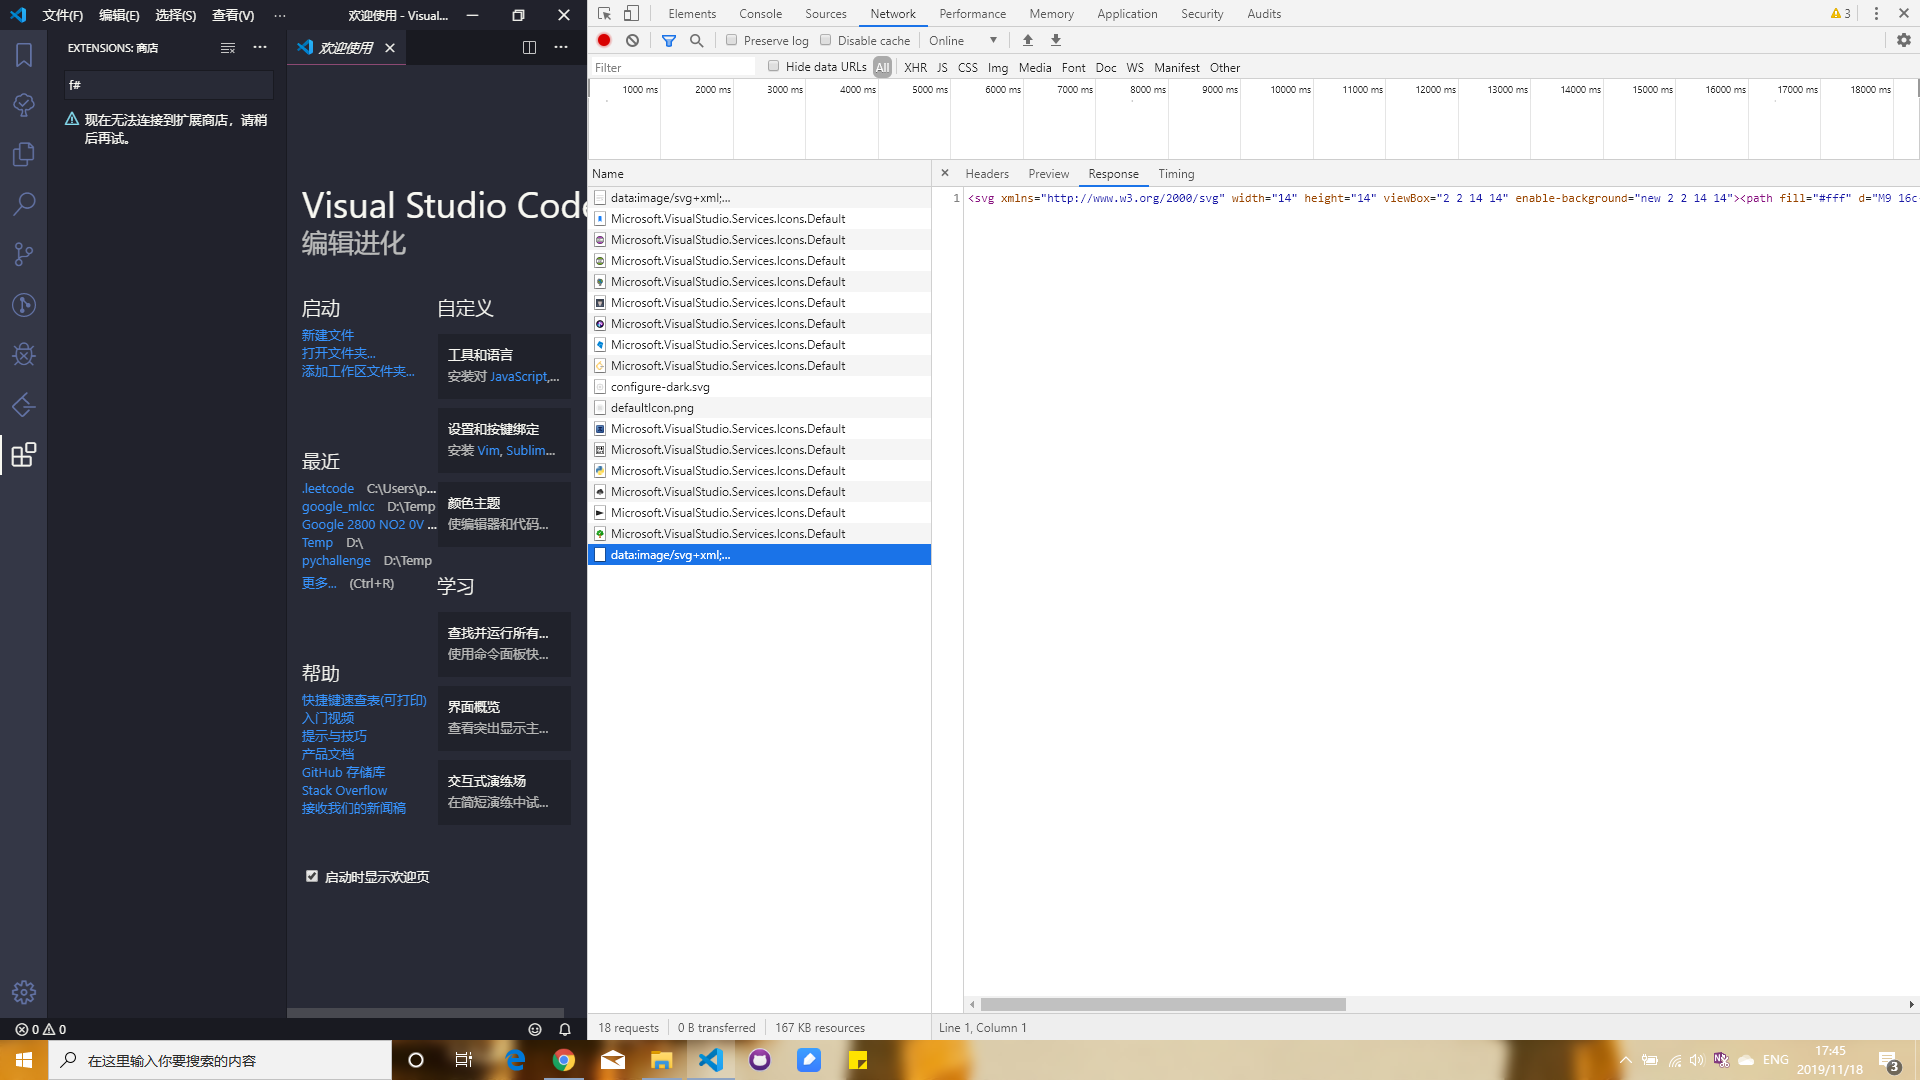This screenshot has height=1080, width=1920.
Task: Open the Stack Overflow help link
Action: tap(344, 790)
